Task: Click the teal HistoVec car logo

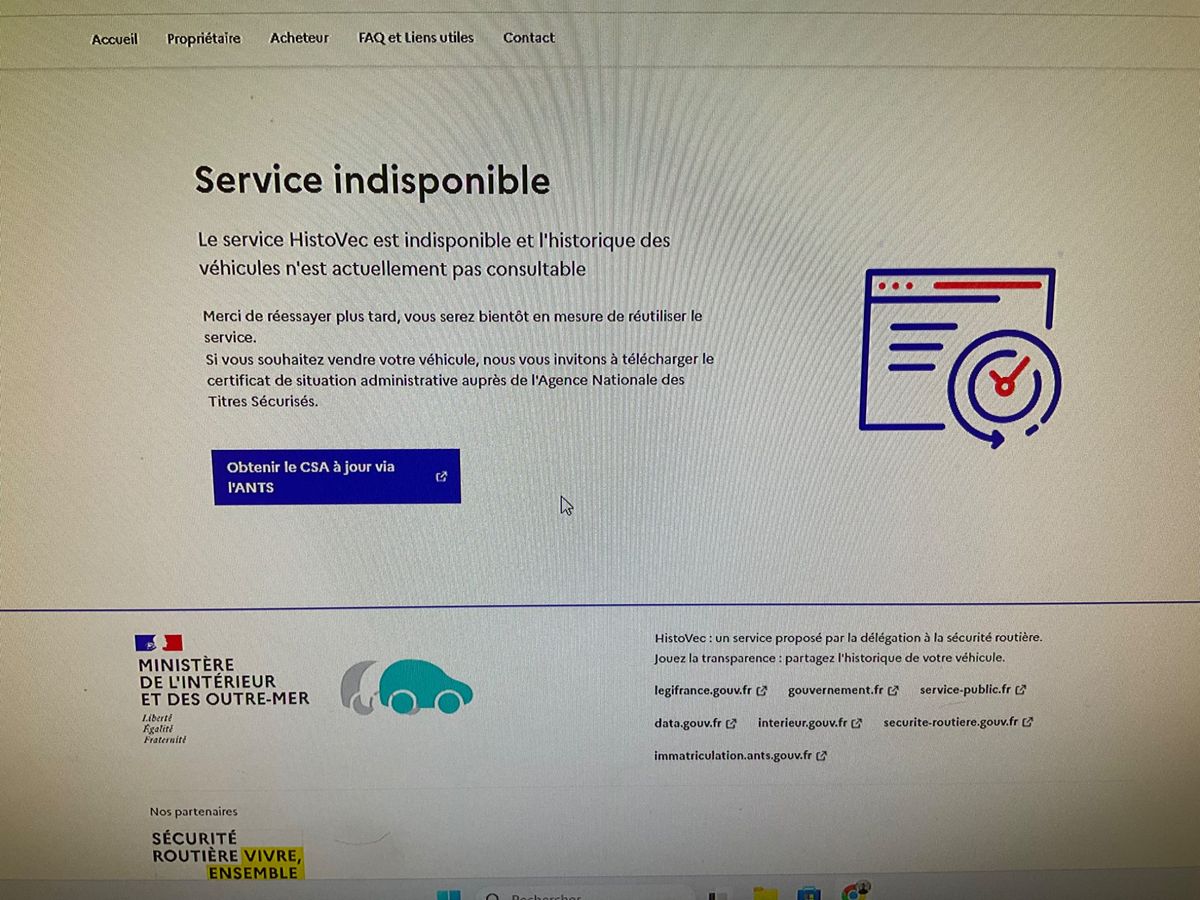Action: point(407,686)
